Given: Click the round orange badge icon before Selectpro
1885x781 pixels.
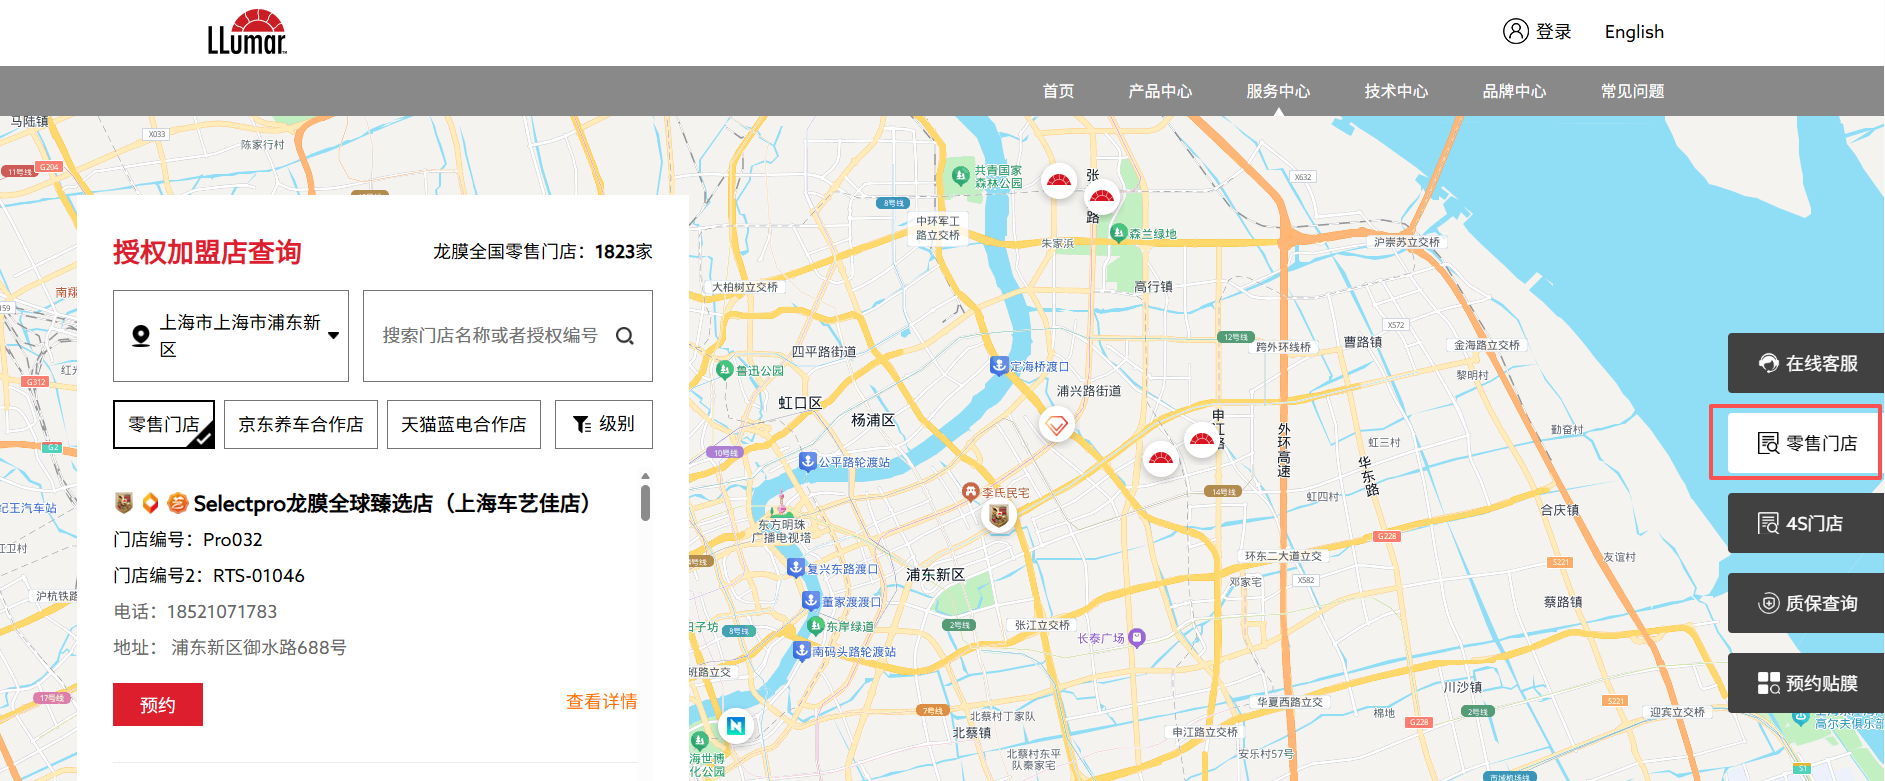Looking at the screenshot, I should tap(178, 503).
